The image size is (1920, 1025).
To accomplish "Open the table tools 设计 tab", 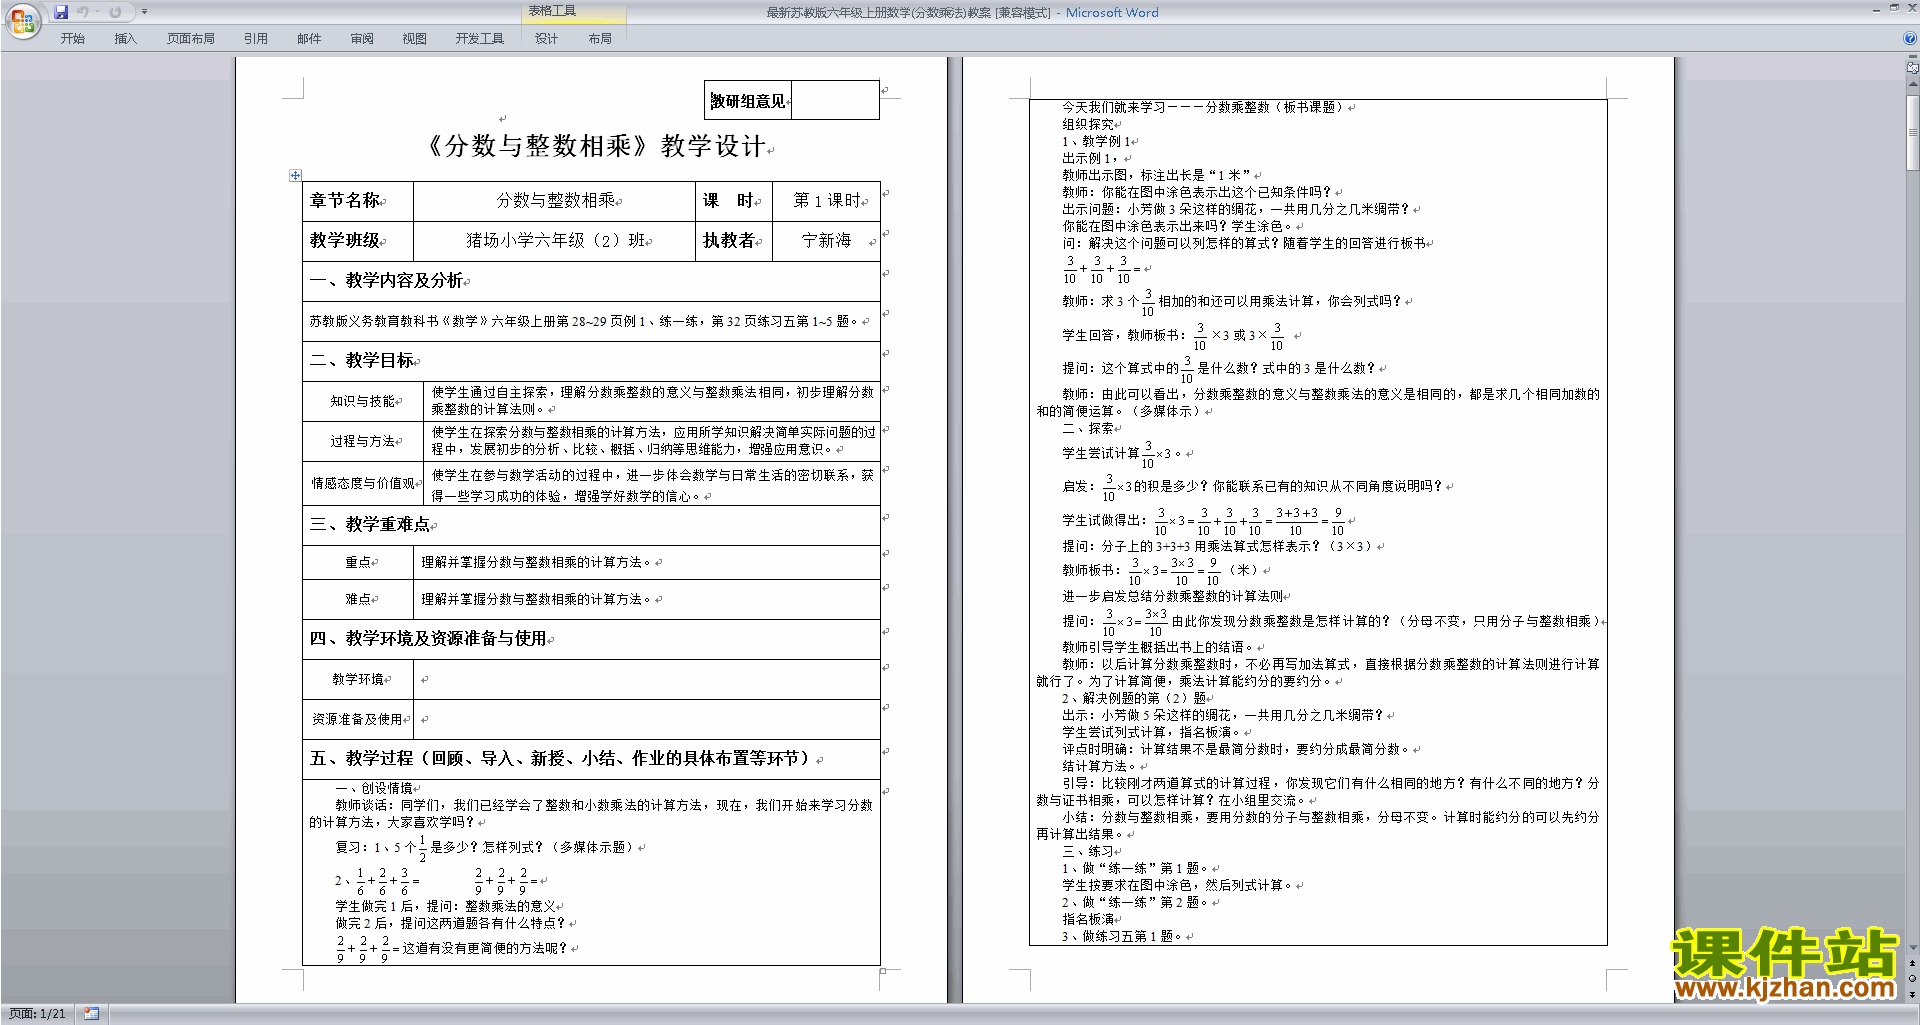I will pyautogui.click(x=546, y=38).
